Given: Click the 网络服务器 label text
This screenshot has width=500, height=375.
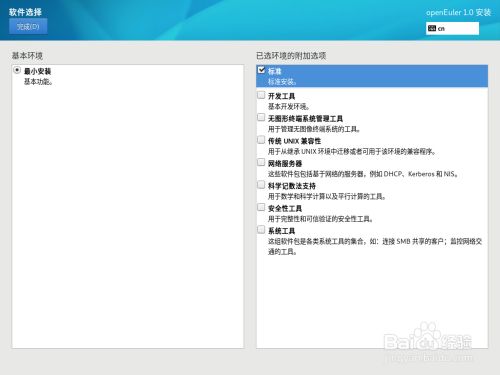Looking at the screenshot, I should pos(285,164).
